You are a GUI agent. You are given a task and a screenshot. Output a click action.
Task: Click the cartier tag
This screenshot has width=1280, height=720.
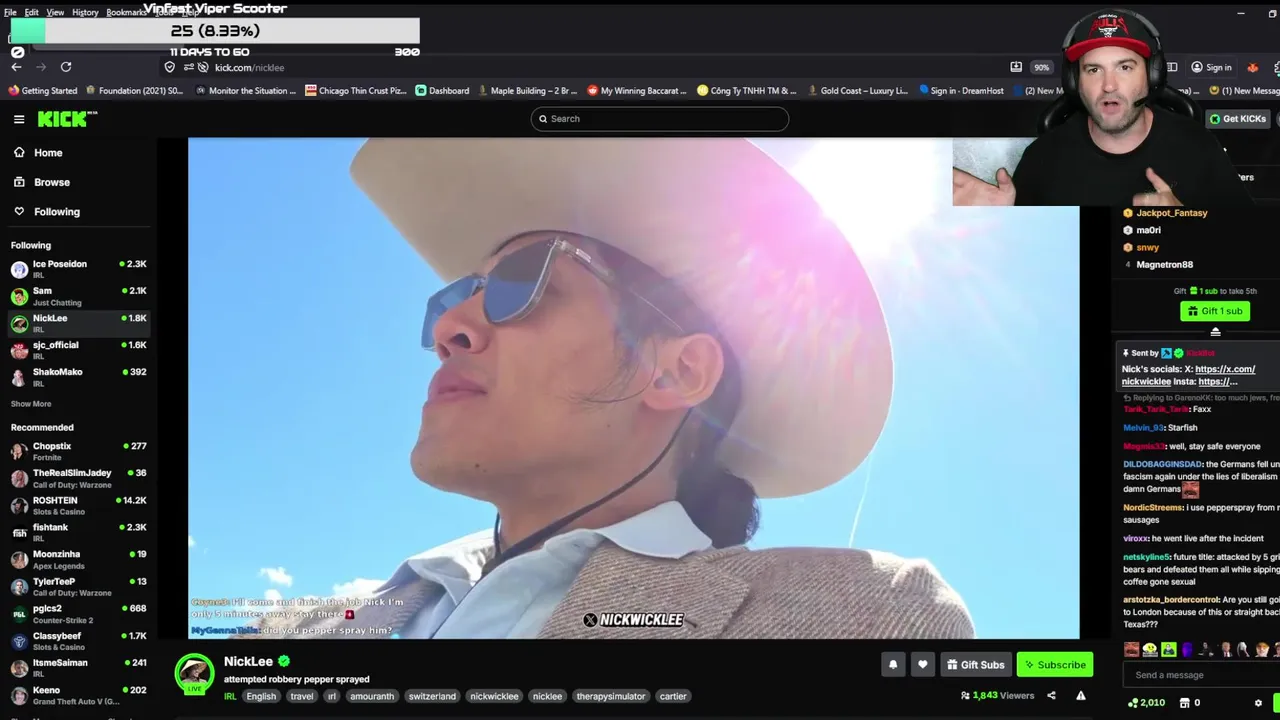pos(673,696)
